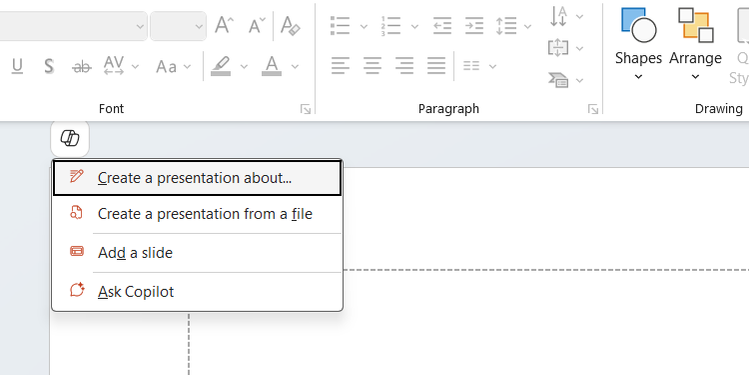Choose 'Create a presentation about...' menu entry
749x375 pixels.
[x=197, y=178]
